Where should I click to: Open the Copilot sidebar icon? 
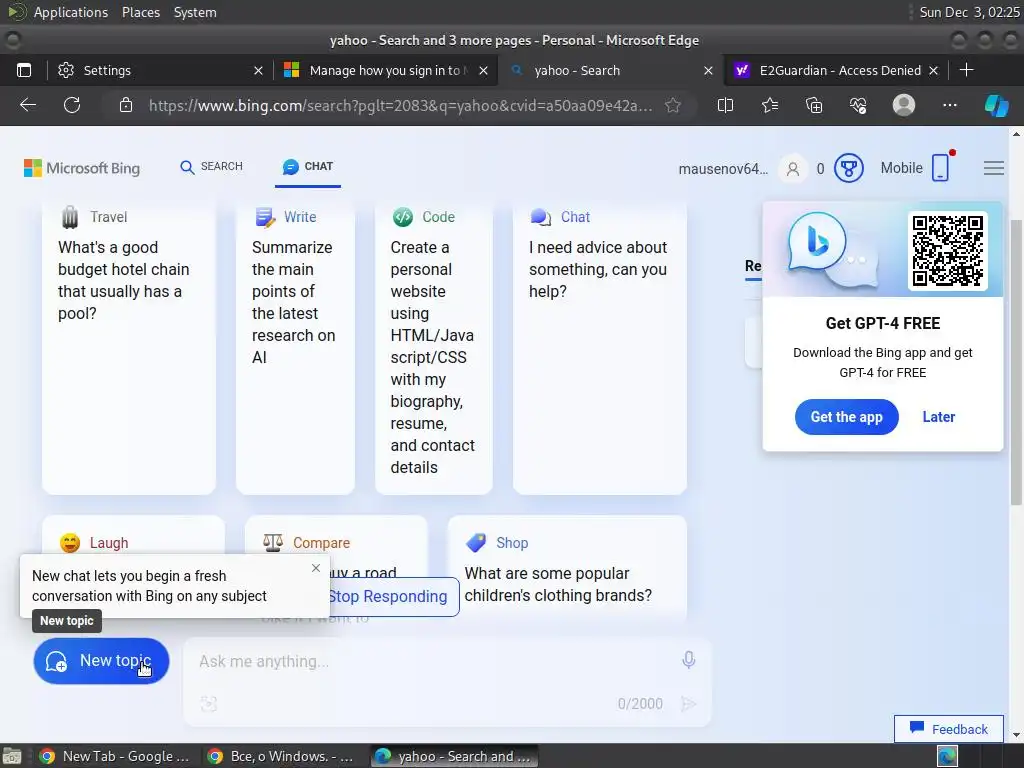coord(997,105)
